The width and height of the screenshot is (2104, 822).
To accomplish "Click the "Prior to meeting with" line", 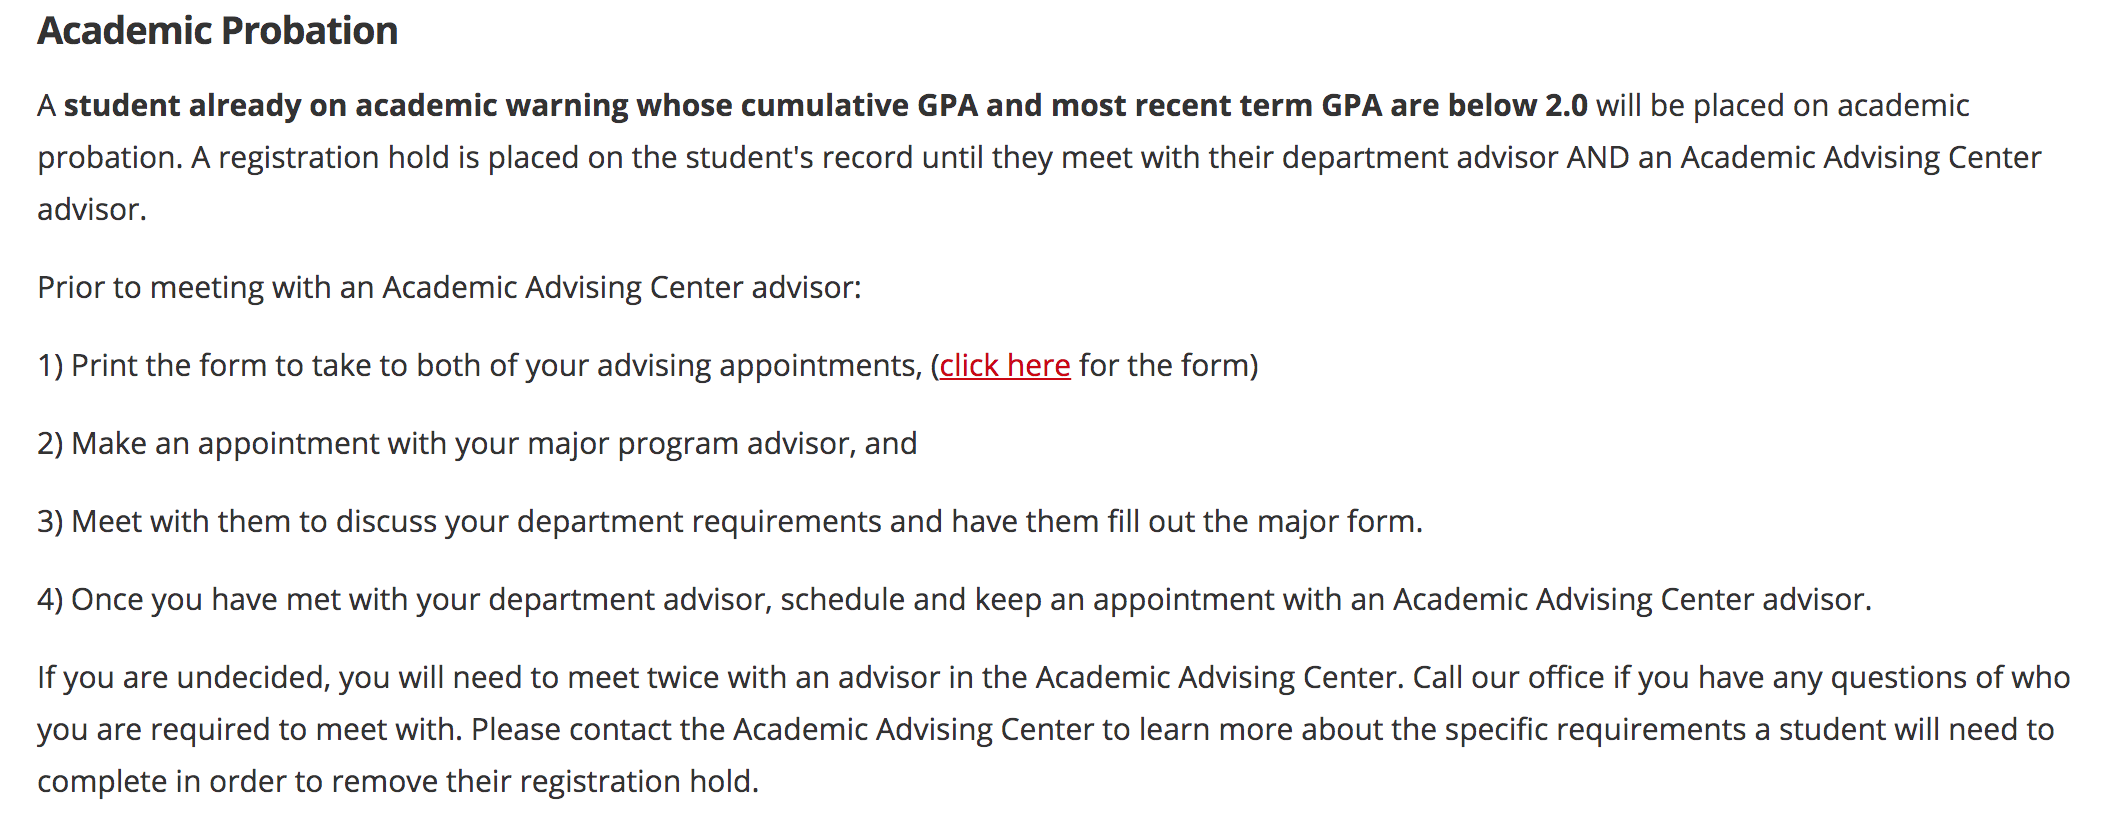I will pyautogui.click(x=449, y=288).
